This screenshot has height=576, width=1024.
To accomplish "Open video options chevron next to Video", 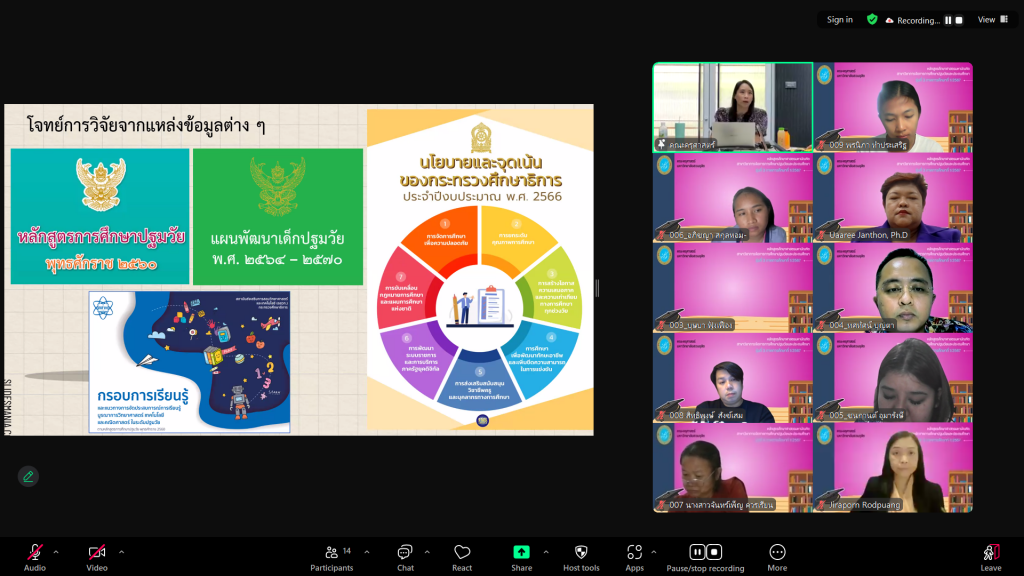I will [x=122, y=551].
